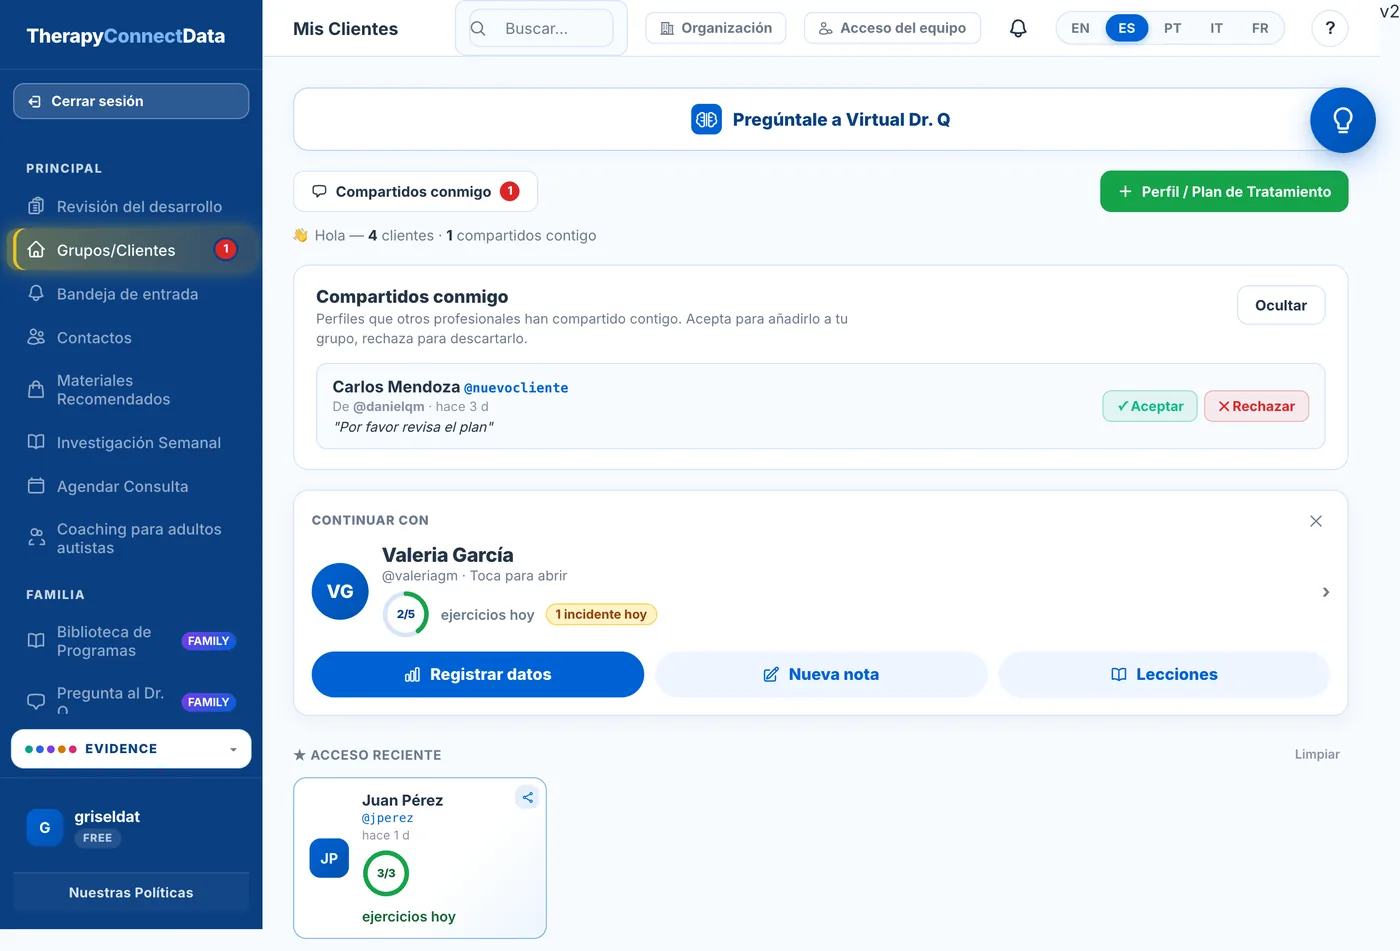Open Revisión del desarrollo in sidebar

point(131,206)
